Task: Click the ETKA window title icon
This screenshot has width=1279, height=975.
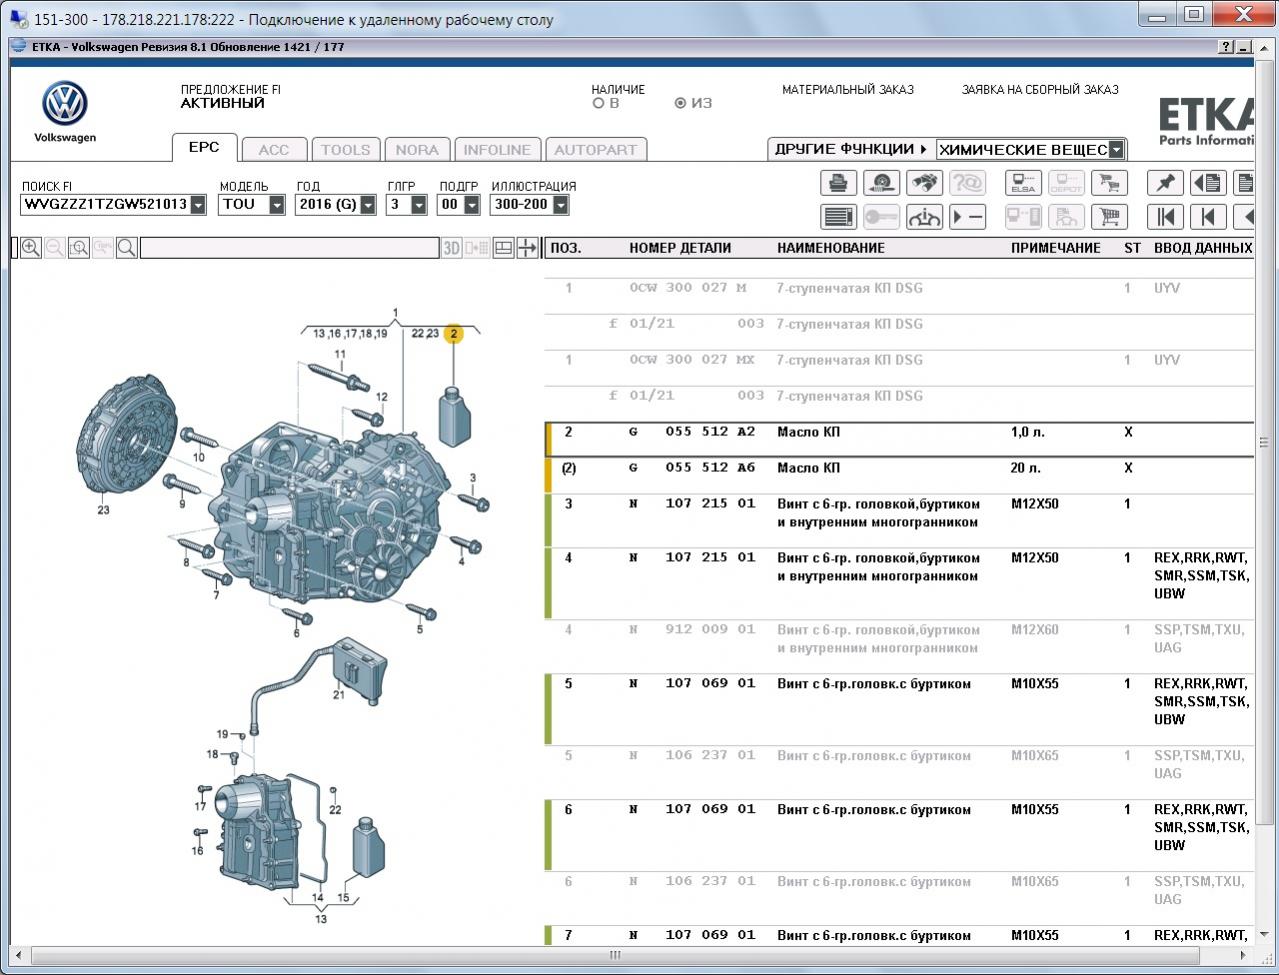Action: click(x=20, y=47)
